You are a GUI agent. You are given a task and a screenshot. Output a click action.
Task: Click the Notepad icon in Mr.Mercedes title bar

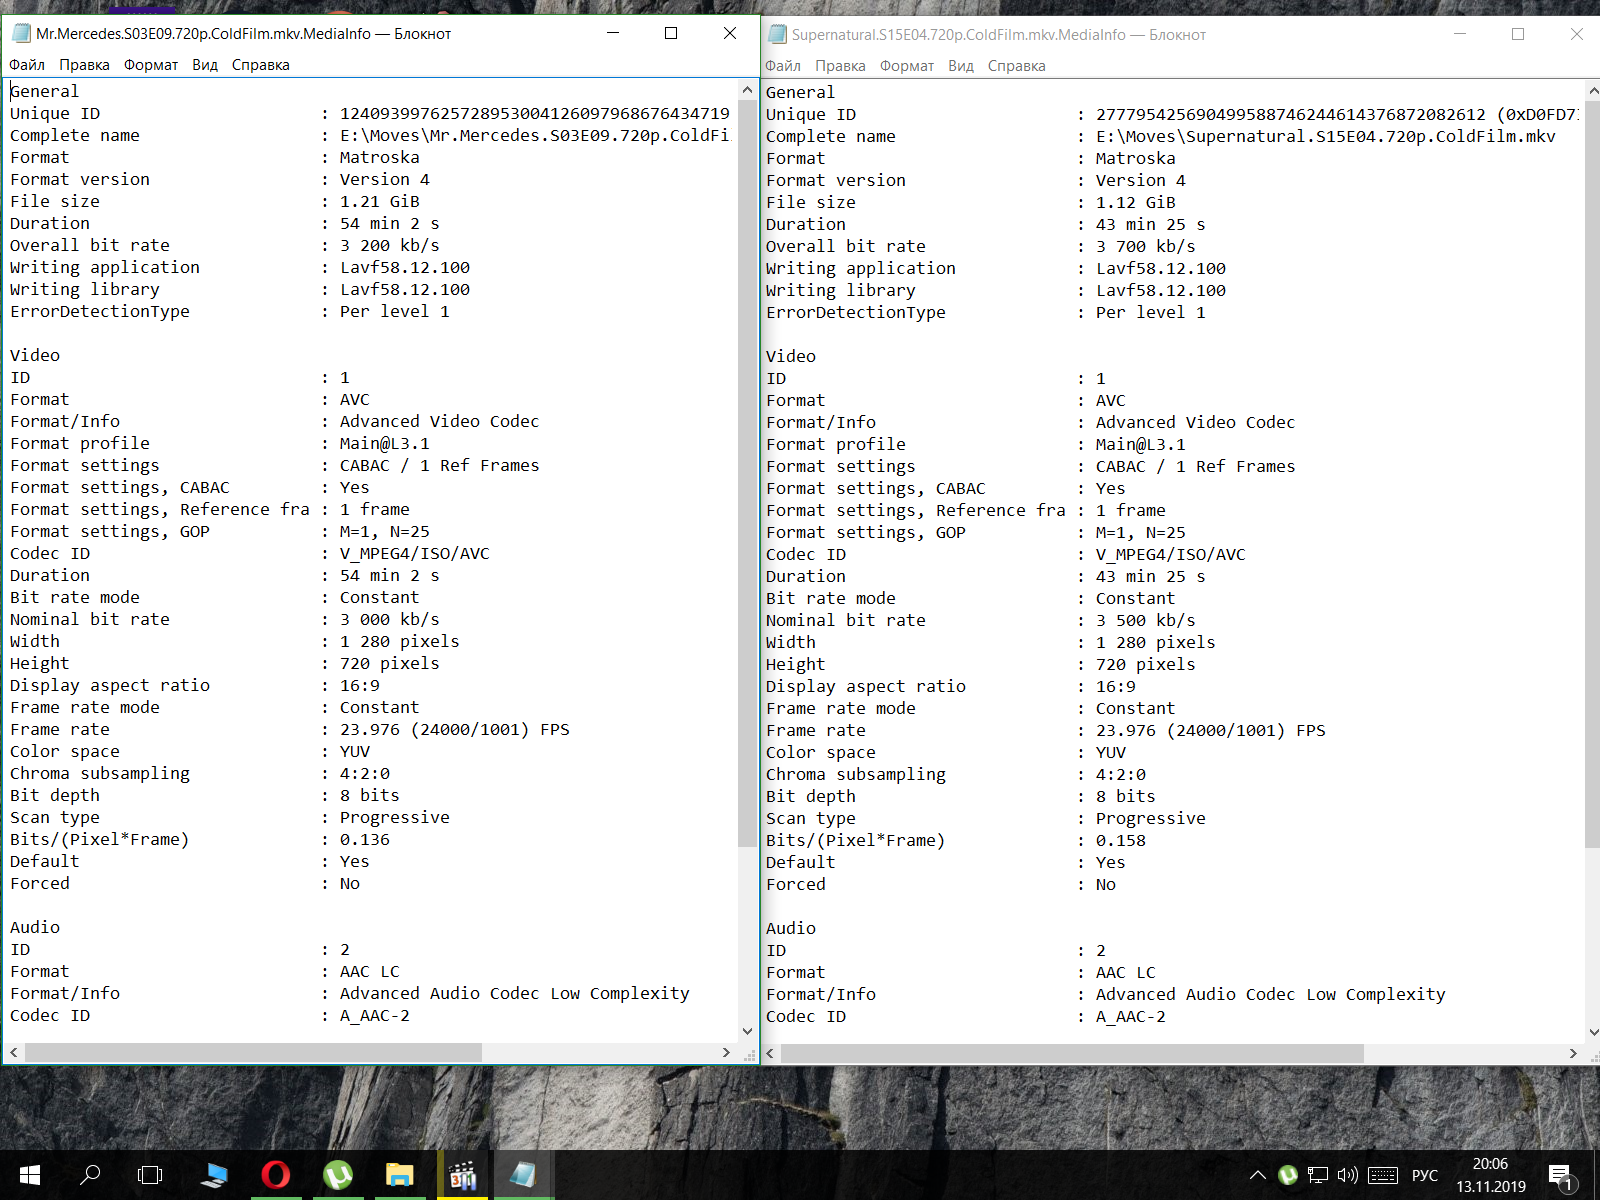21,33
